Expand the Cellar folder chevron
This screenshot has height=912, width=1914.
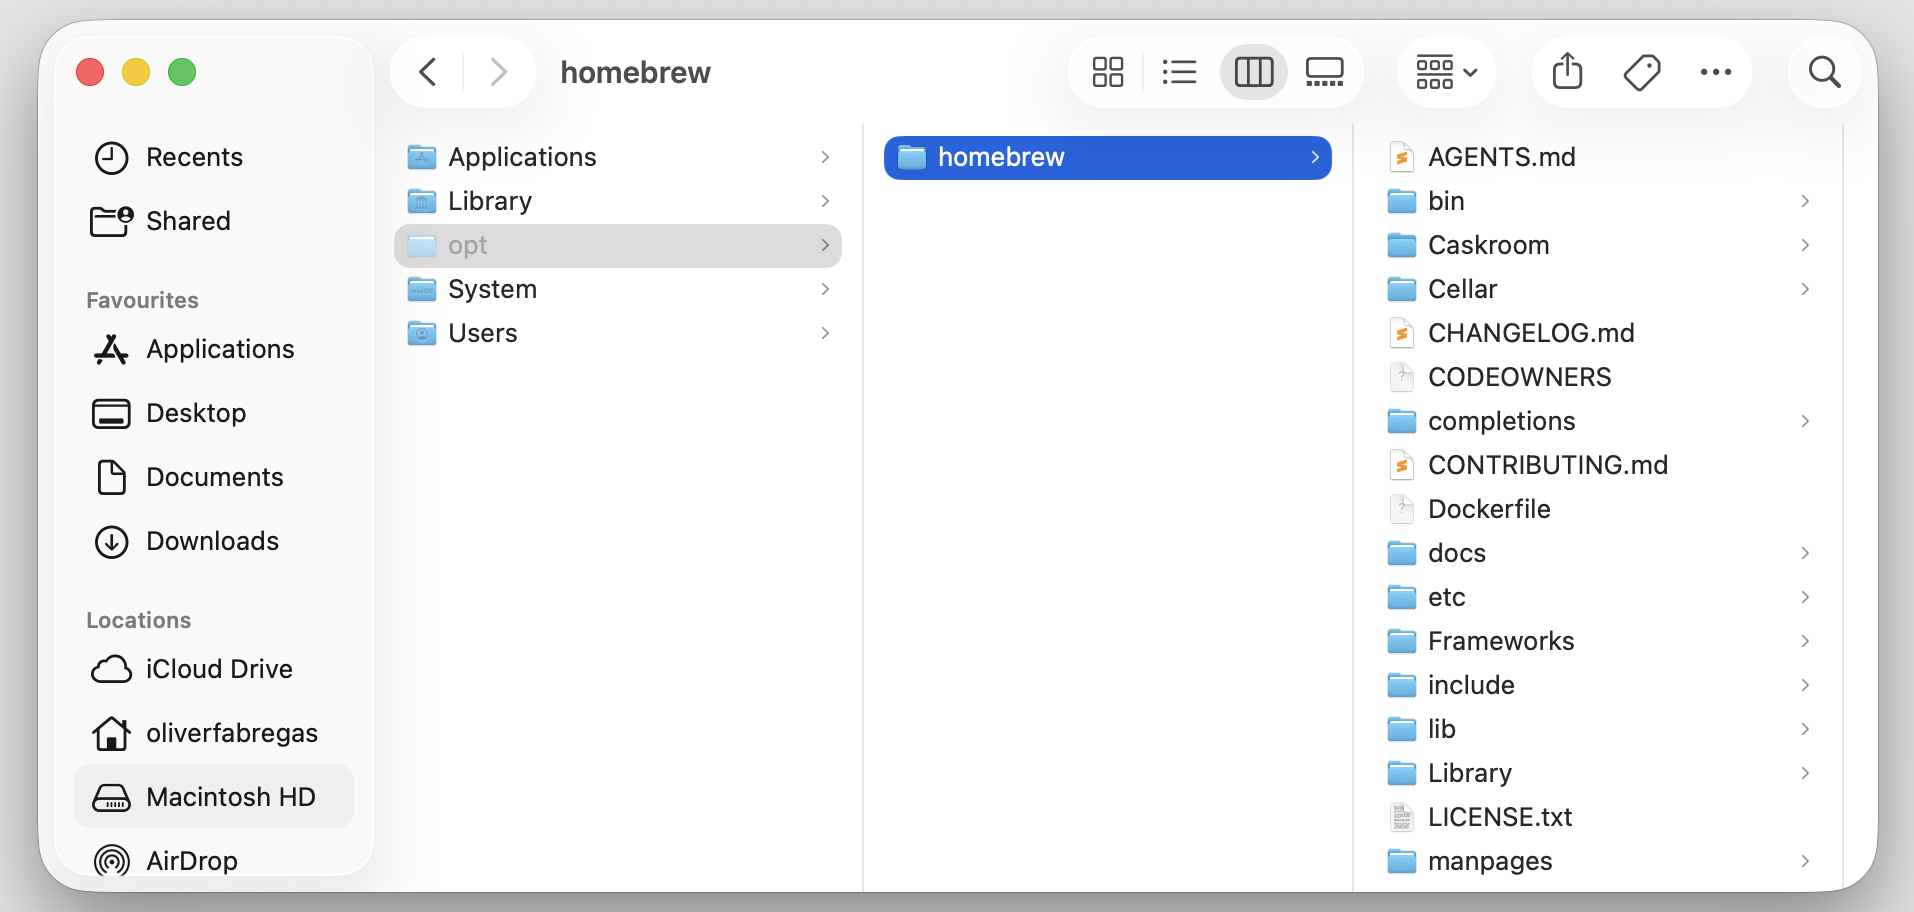click(1805, 289)
